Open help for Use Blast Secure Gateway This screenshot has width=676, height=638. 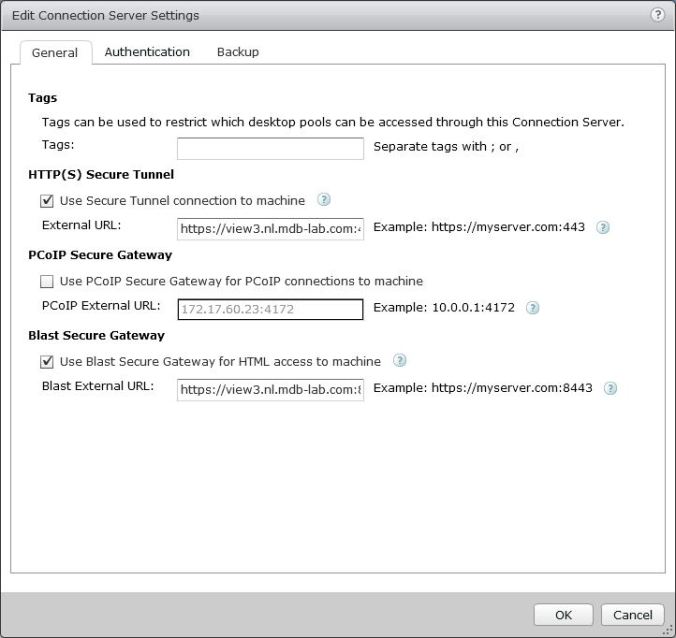[399, 361]
